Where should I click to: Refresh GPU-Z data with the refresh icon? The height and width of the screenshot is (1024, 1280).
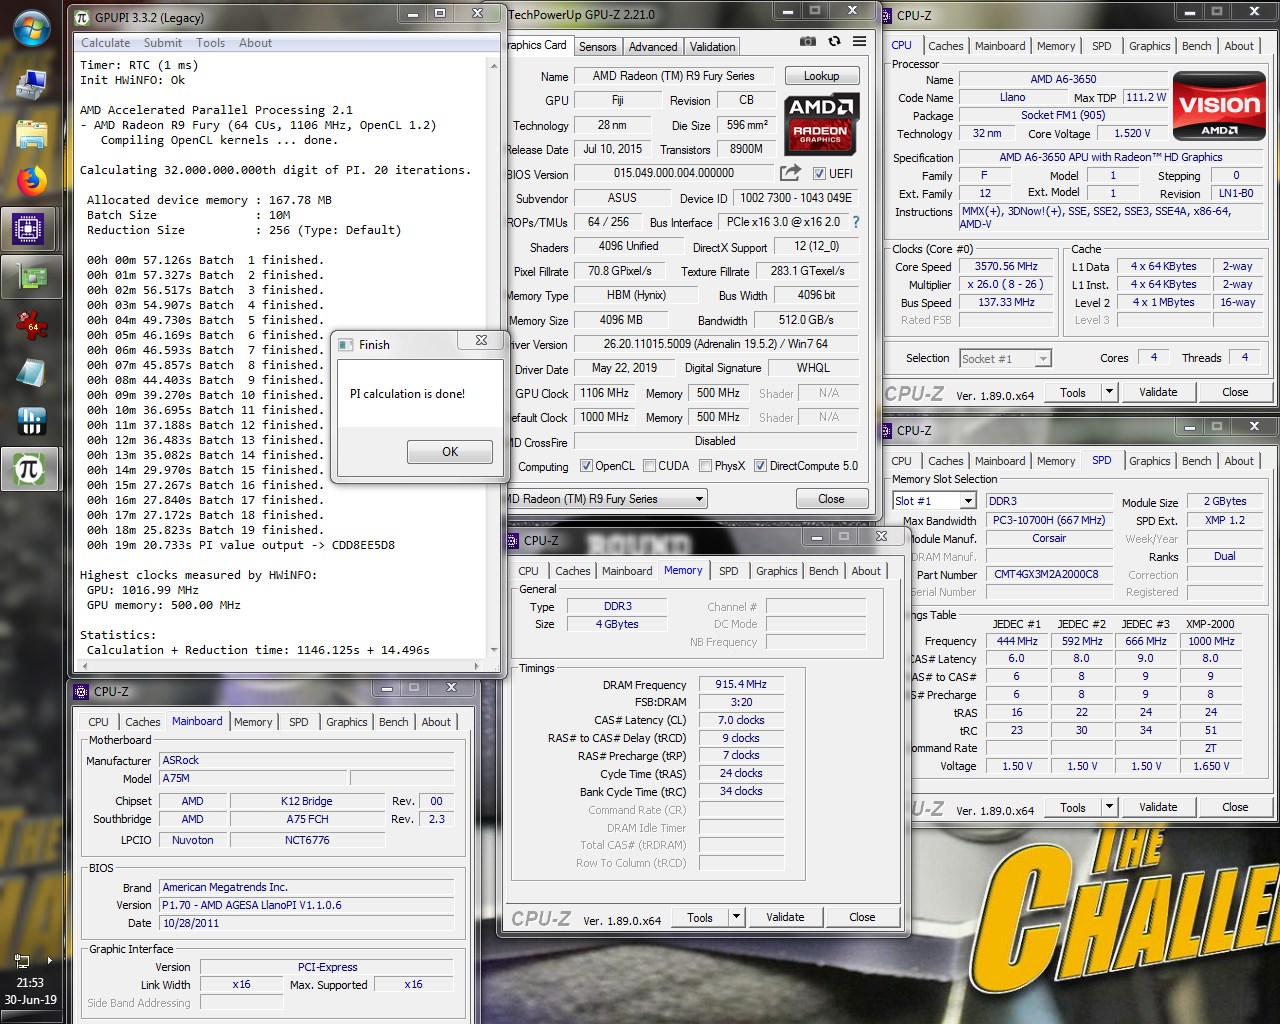(834, 42)
